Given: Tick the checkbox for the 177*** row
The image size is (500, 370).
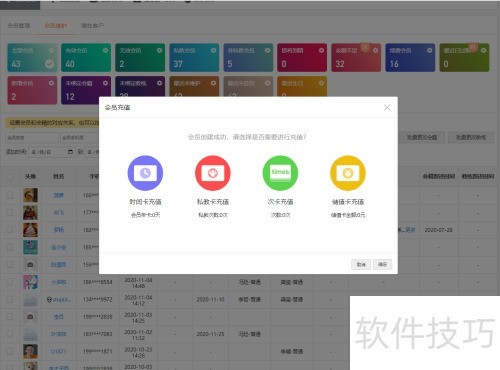Looking at the screenshot, I should click(x=10, y=212).
